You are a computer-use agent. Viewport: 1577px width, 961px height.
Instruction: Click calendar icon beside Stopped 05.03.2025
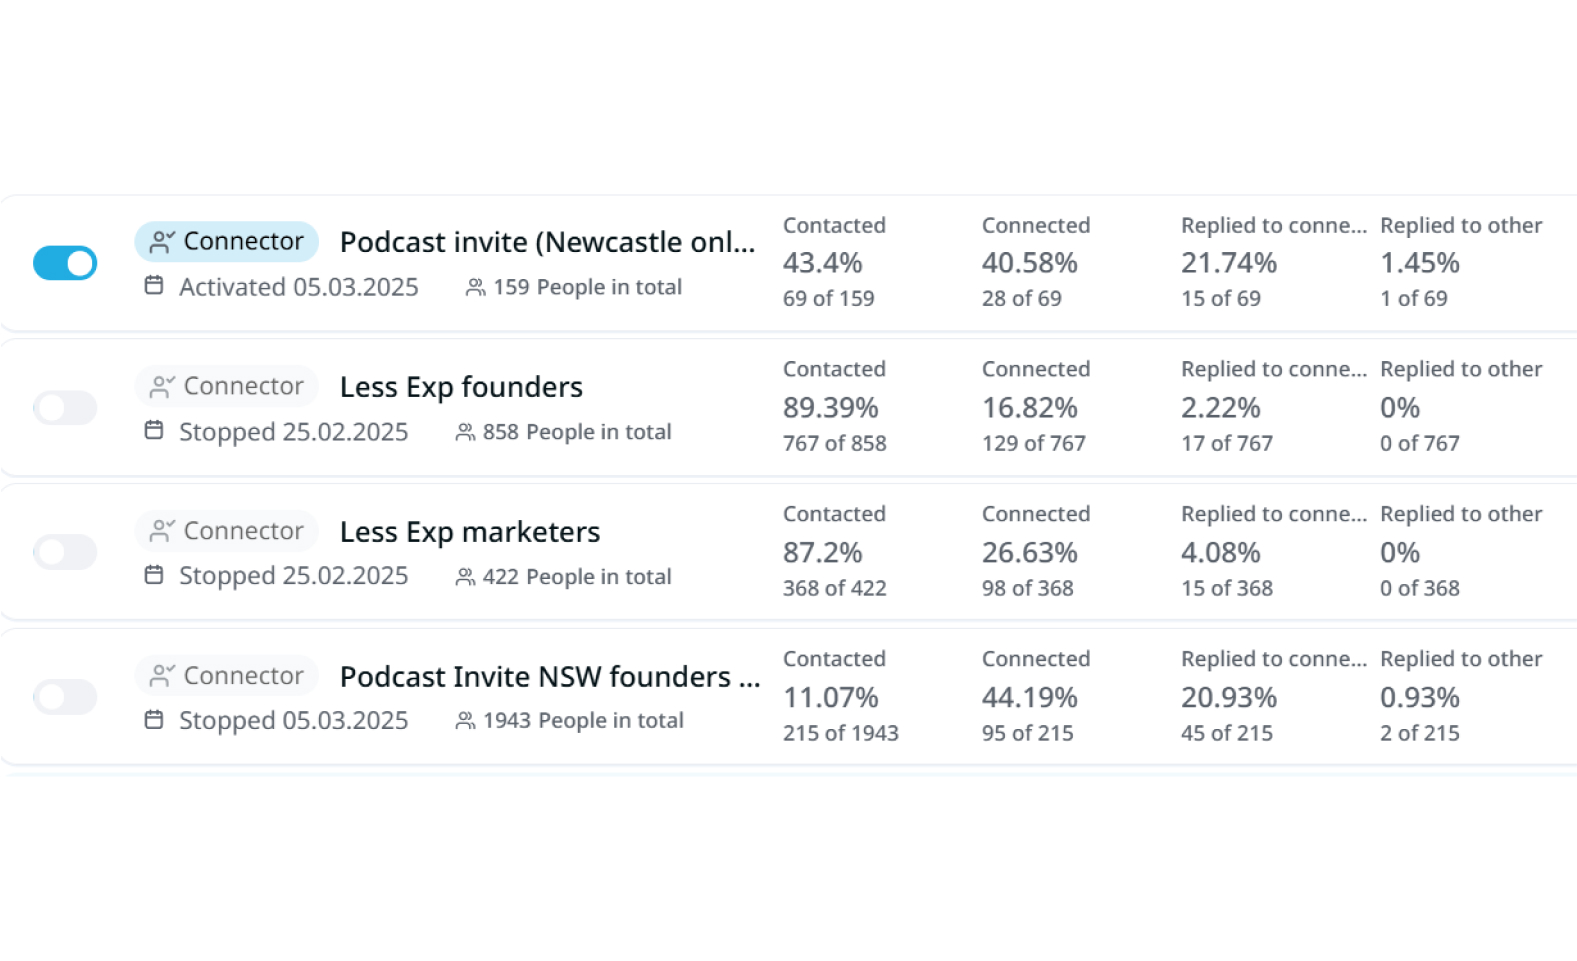pyautogui.click(x=154, y=720)
